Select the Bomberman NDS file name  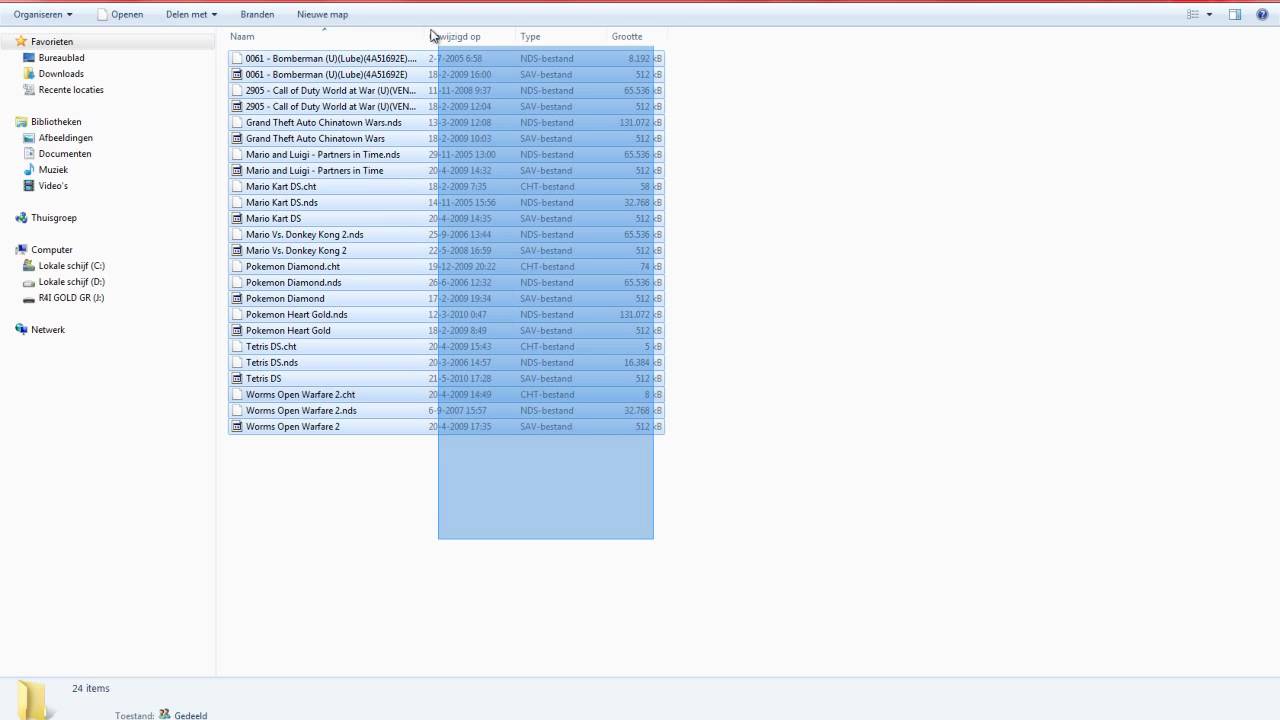tap(331, 58)
